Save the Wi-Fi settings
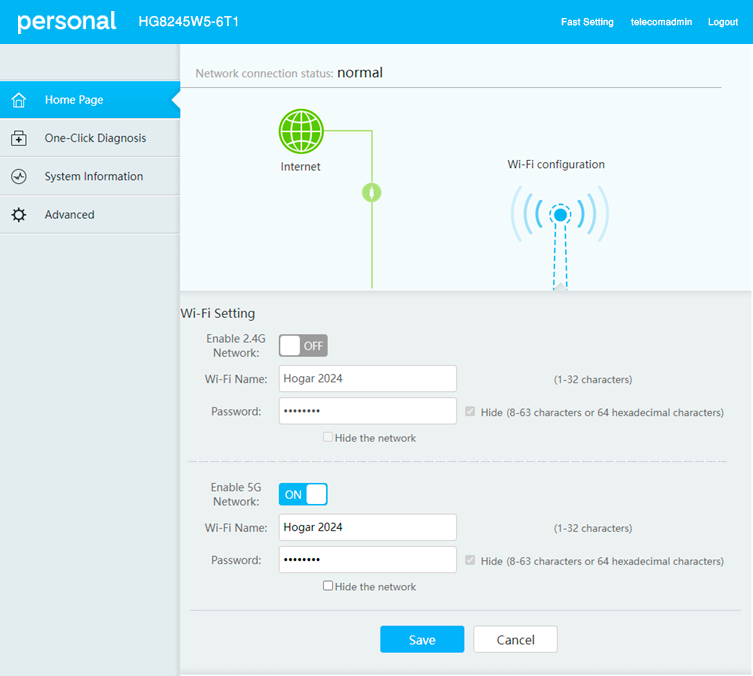Image resolution: width=753 pixels, height=676 pixels. point(422,640)
